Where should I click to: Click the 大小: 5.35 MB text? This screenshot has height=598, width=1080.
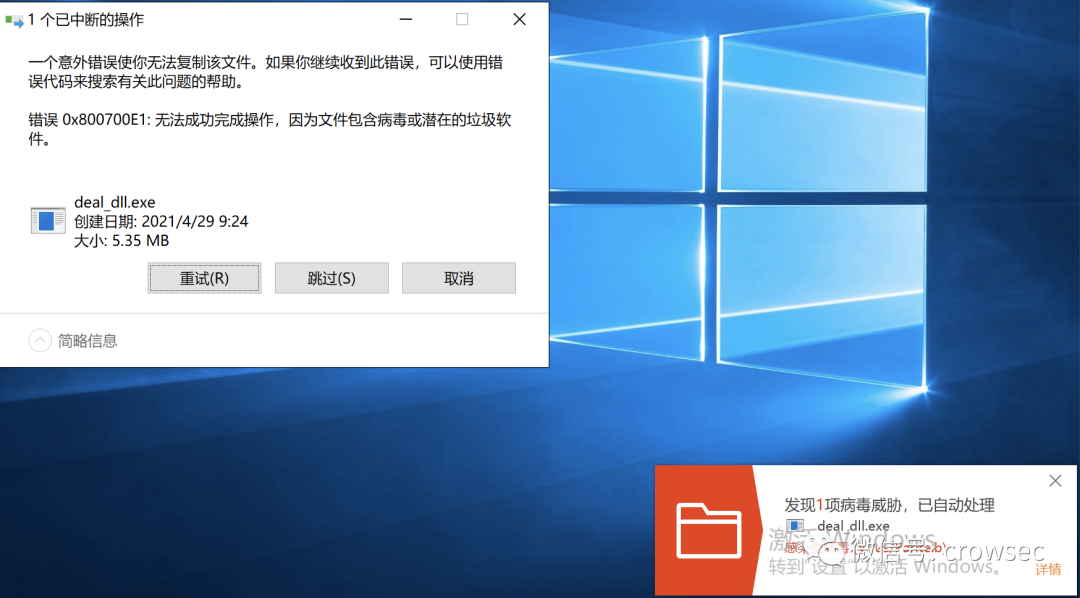(121, 241)
